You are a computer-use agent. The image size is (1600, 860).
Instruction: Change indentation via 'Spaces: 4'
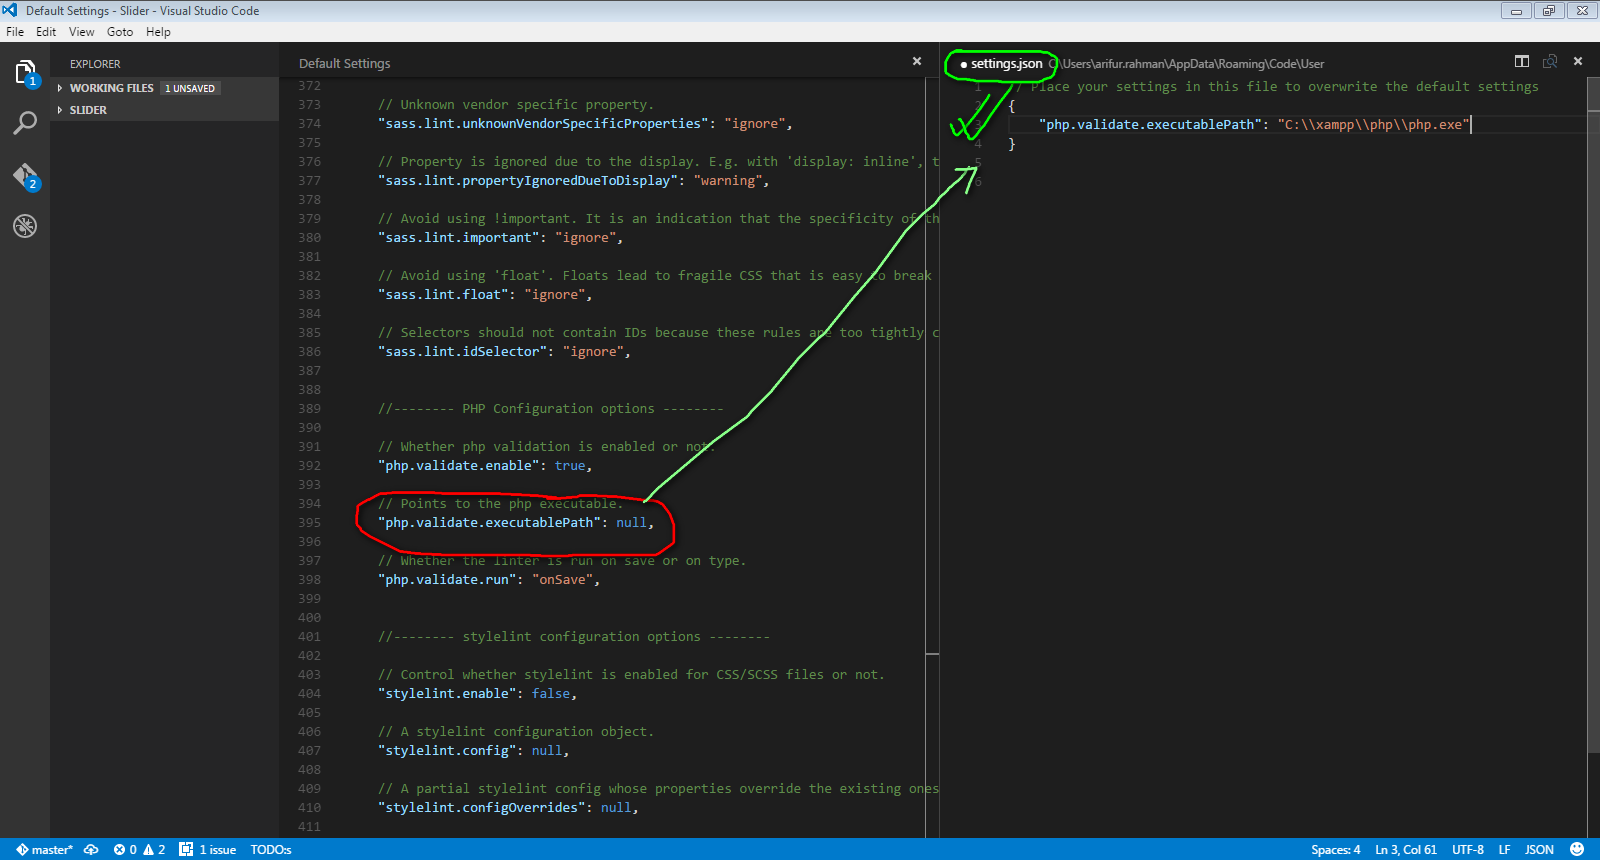tap(1336, 850)
